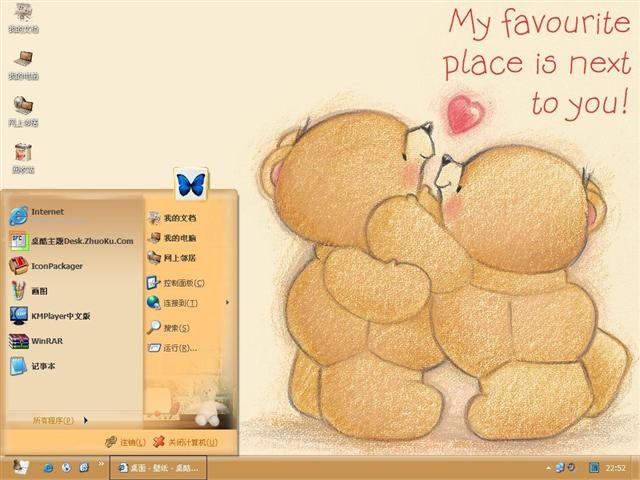Launch Internet Explorer from Quick Launch
This screenshot has width=640, height=480.
coord(48,468)
